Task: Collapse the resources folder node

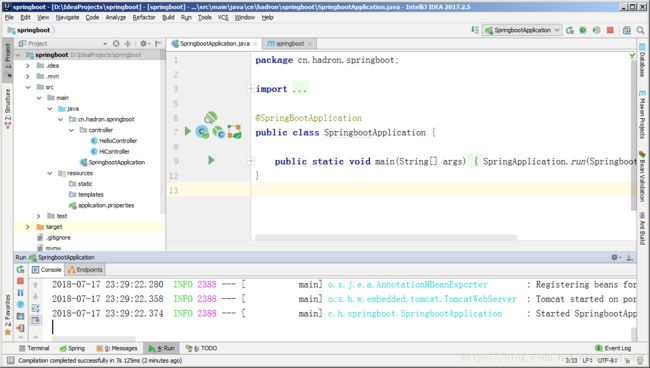Action: click(50, 173)
